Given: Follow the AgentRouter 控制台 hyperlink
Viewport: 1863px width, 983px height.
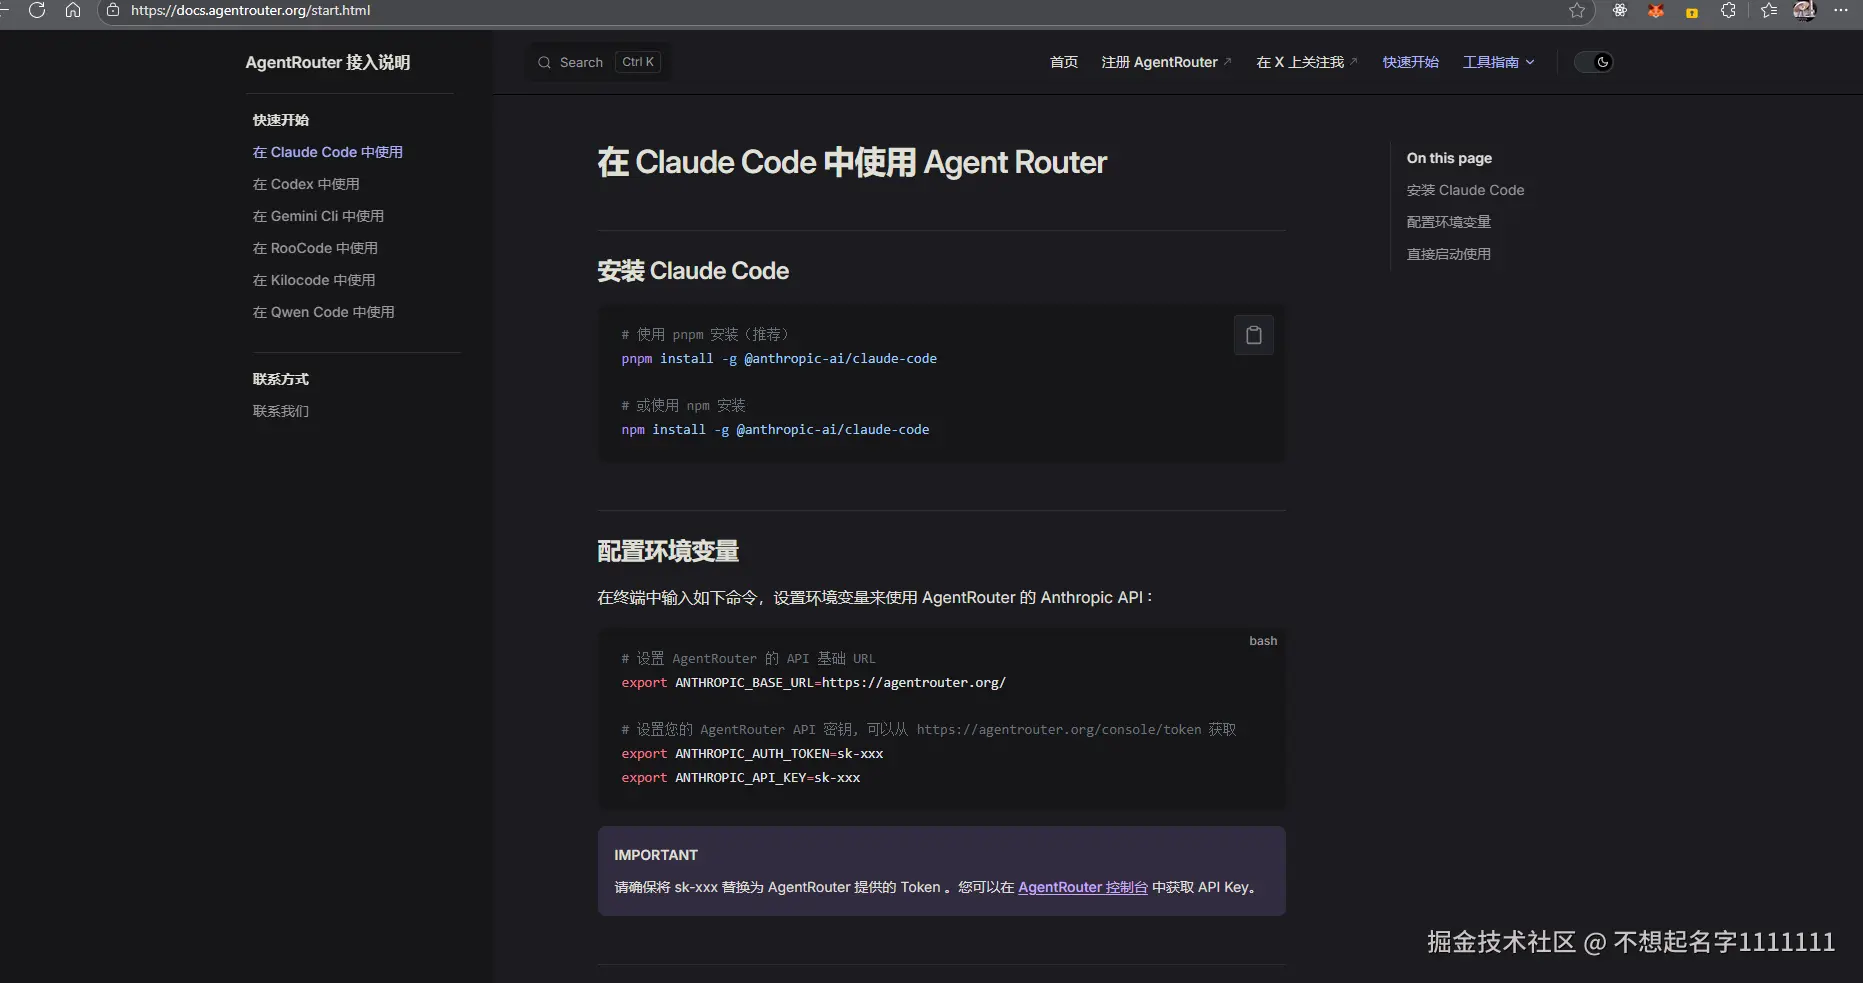Looking at the screenshot, I should pyautogui.click(x=1083, y=887).
